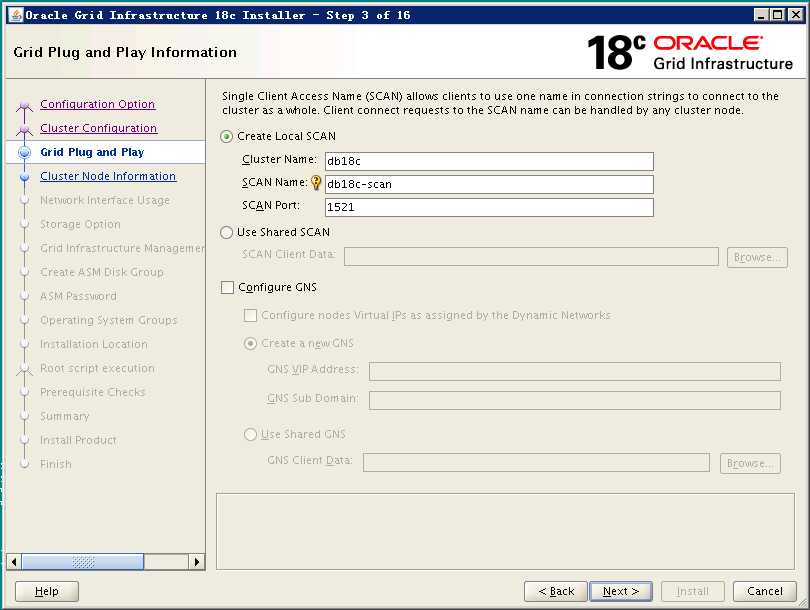The image size is (810, 610).
Task: Open the Help button
Action: (46, 591)
